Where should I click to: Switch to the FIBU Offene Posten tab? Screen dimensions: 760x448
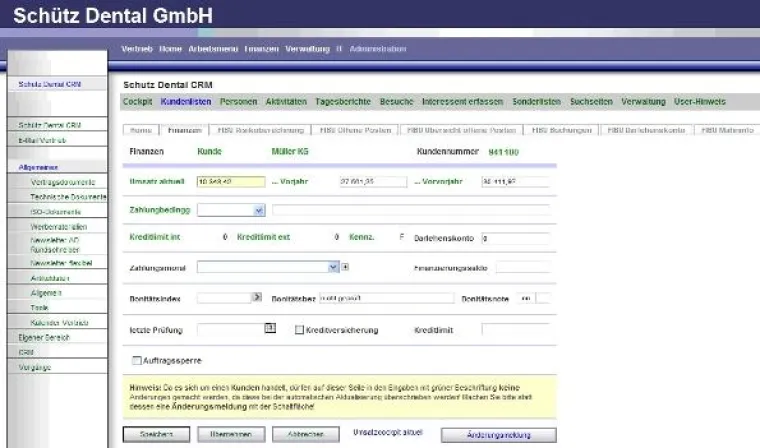(355, 130)
